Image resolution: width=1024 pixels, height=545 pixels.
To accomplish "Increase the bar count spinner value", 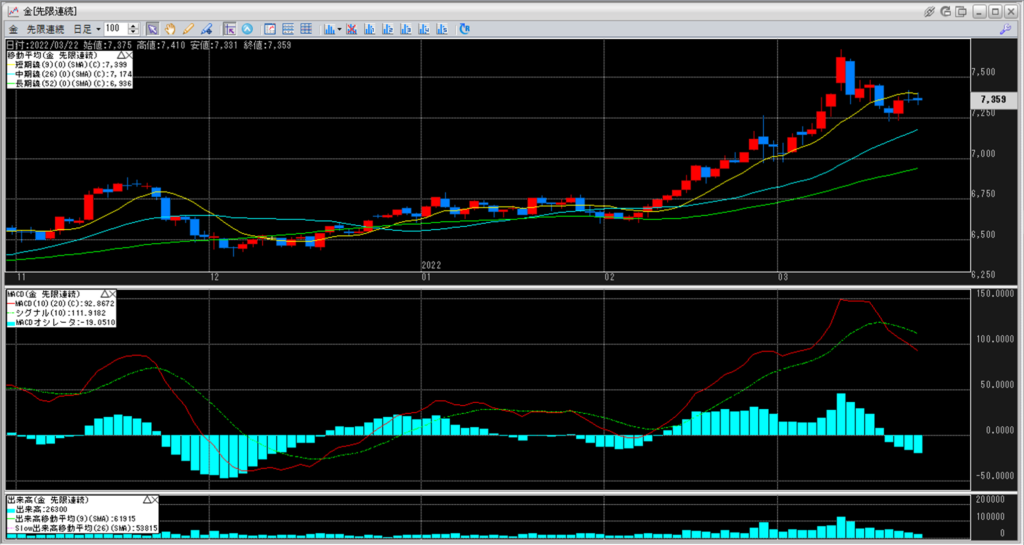I will coord(134,26).
